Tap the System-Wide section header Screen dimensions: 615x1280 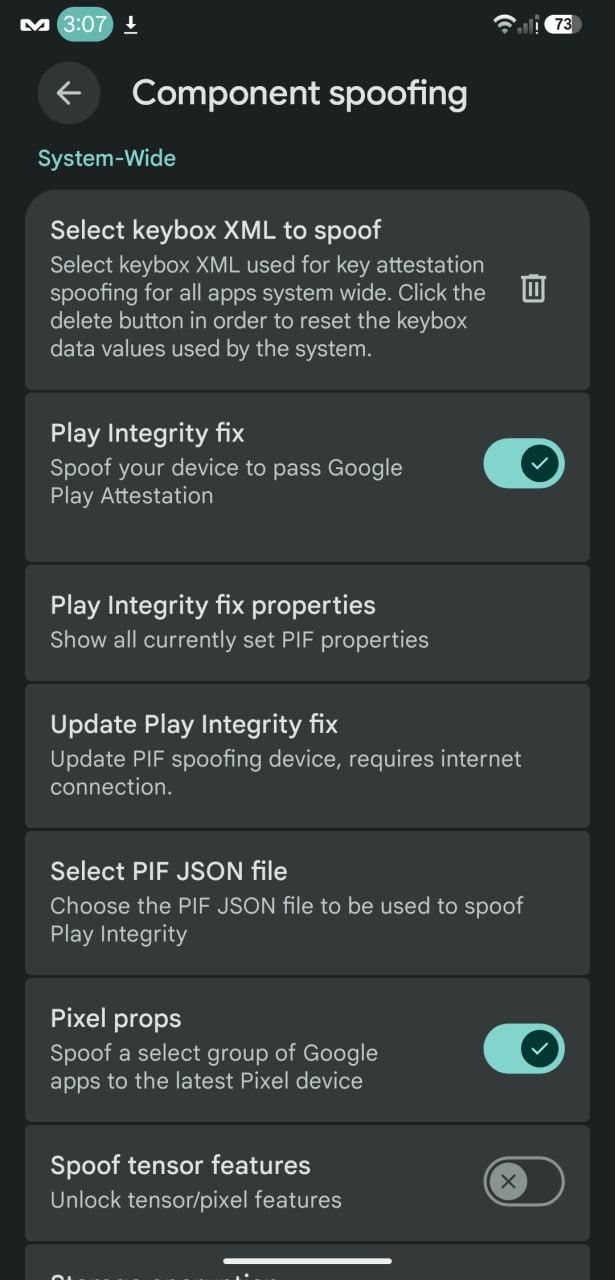[x=107, y=158]
